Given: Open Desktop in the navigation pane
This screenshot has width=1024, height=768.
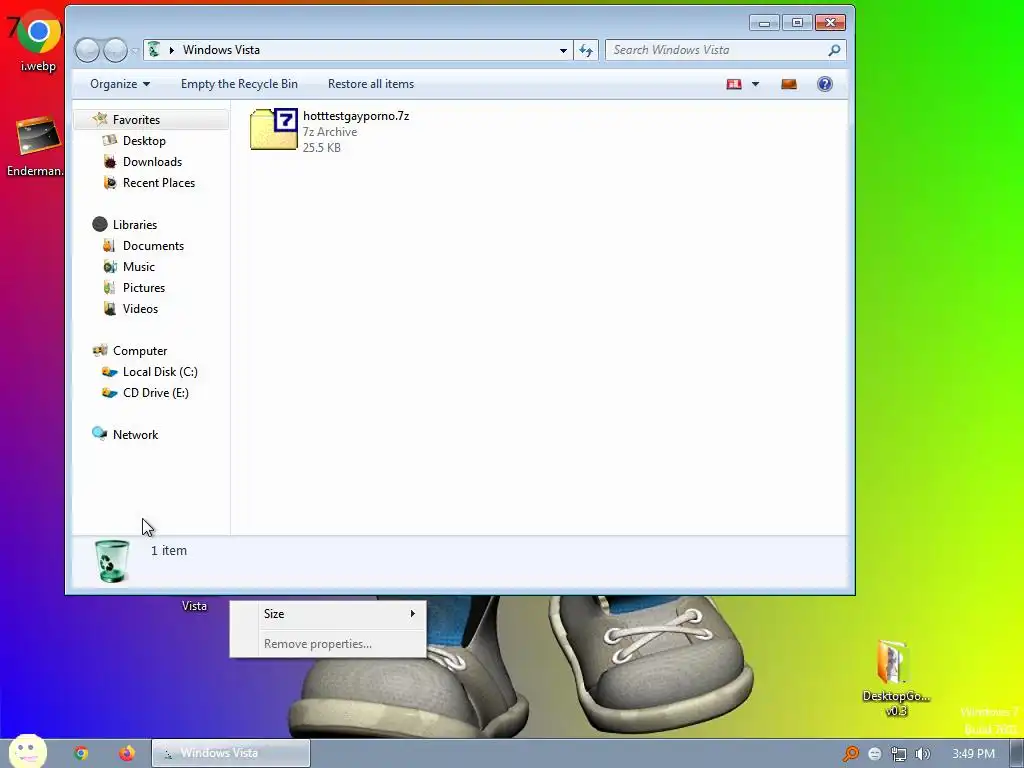Looking at the screenshot, I should (144, 140).
